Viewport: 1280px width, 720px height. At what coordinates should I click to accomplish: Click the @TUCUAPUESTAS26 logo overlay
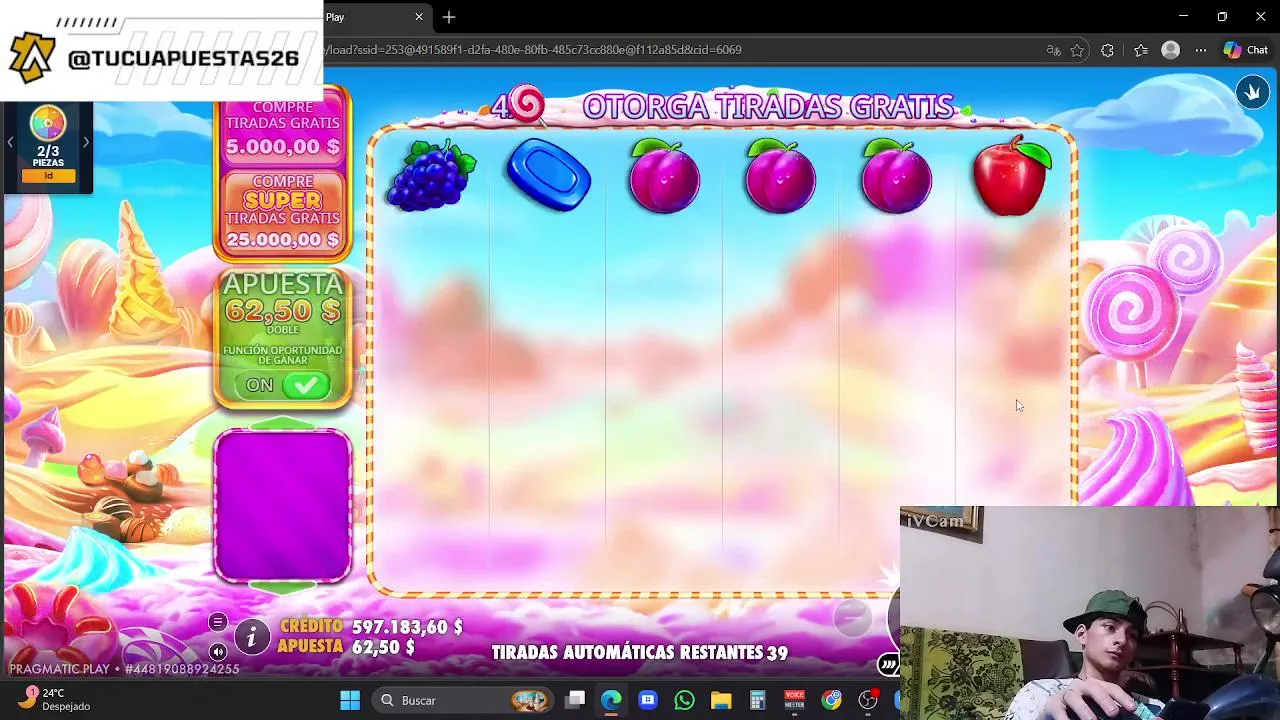(x=160, y=50)
